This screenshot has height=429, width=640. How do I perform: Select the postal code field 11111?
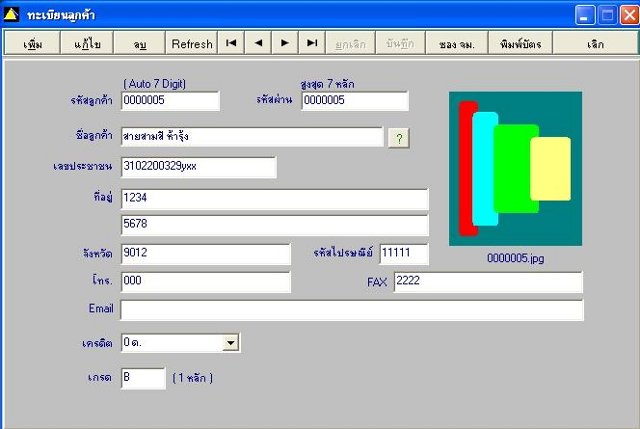tap(404, 254)
